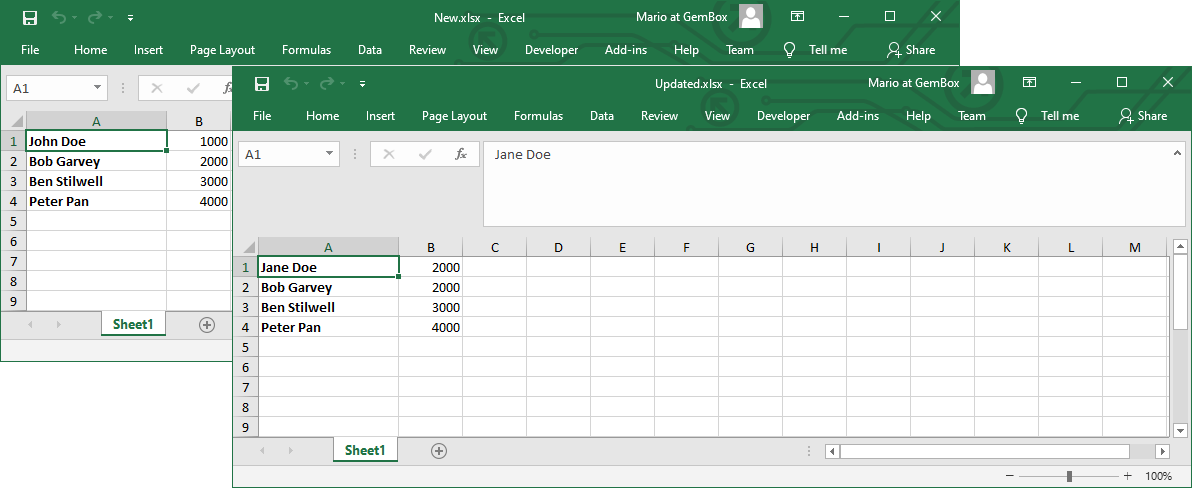Open the Name Box dropdown in New.xlsx

click(98, 88)
